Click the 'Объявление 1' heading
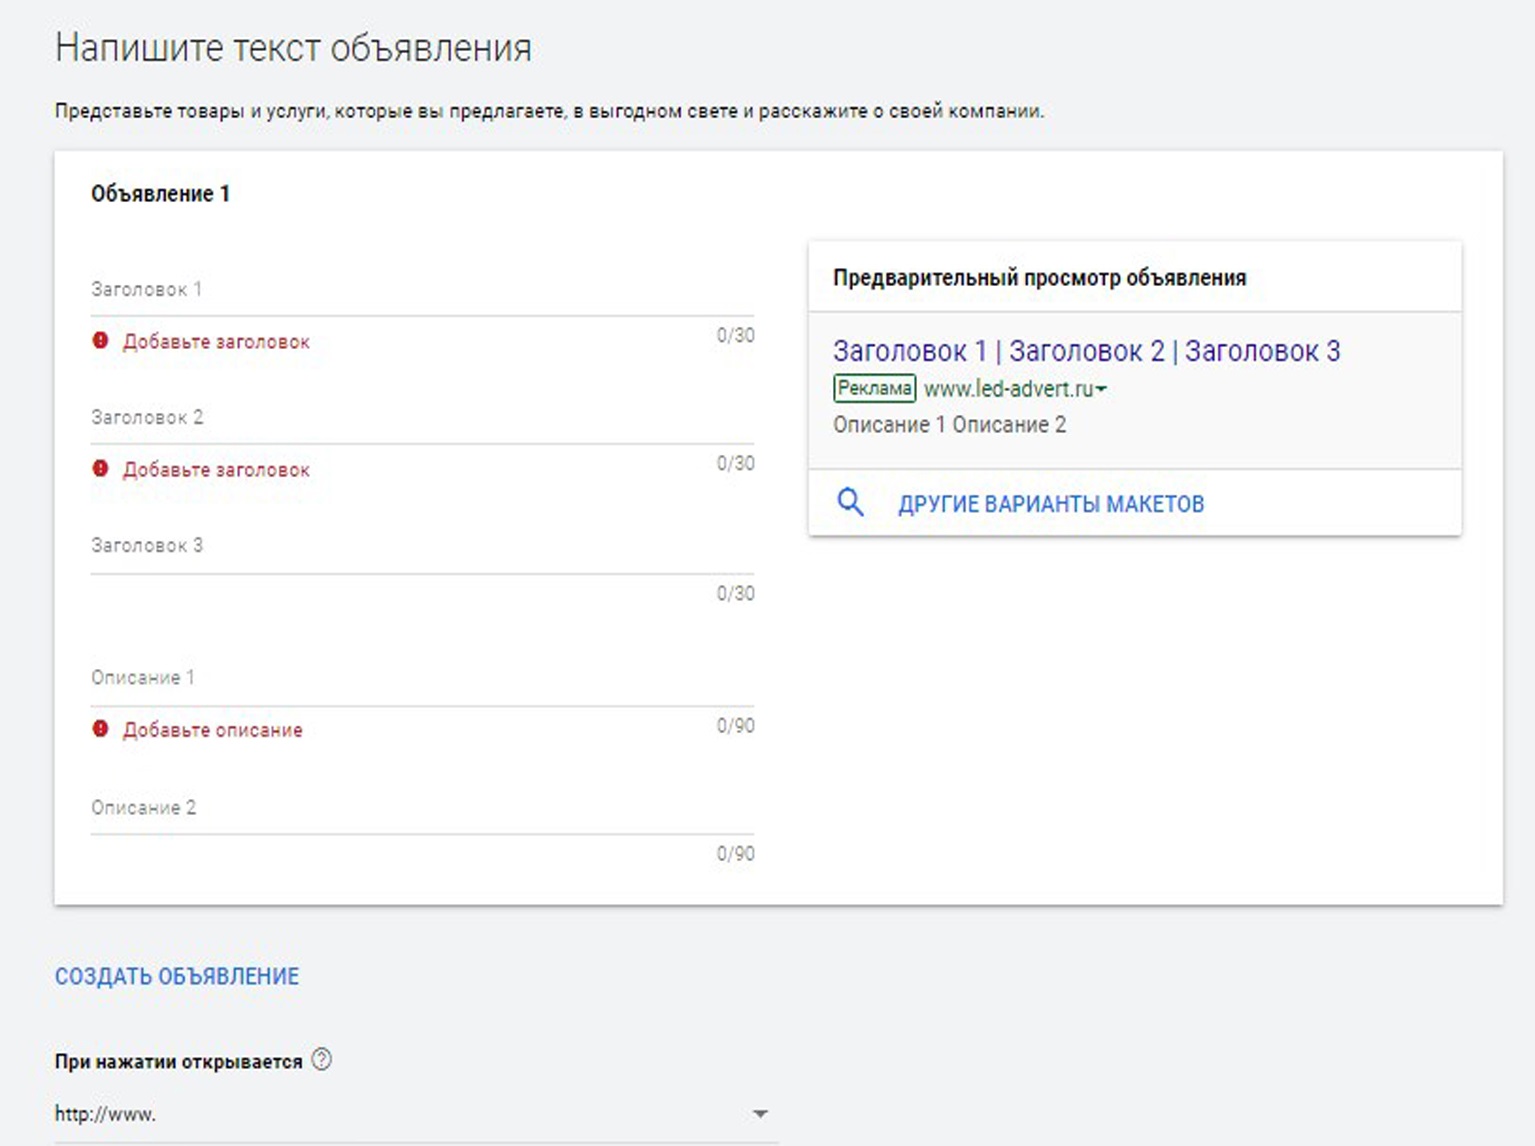This screenshot has height=1146, width=1535. point(160,194)
